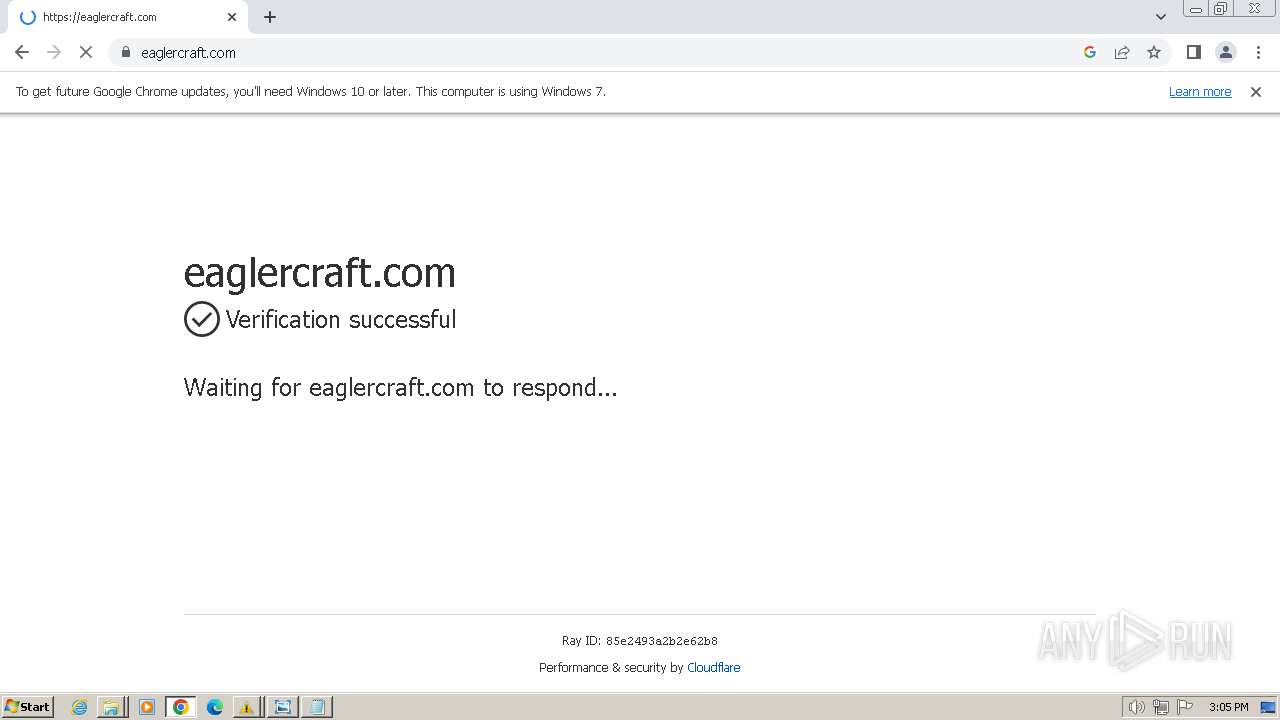This screenshot has width=1280, height=720.
Task: Open the Action Center flag icon
Action: coord(1185,707)
